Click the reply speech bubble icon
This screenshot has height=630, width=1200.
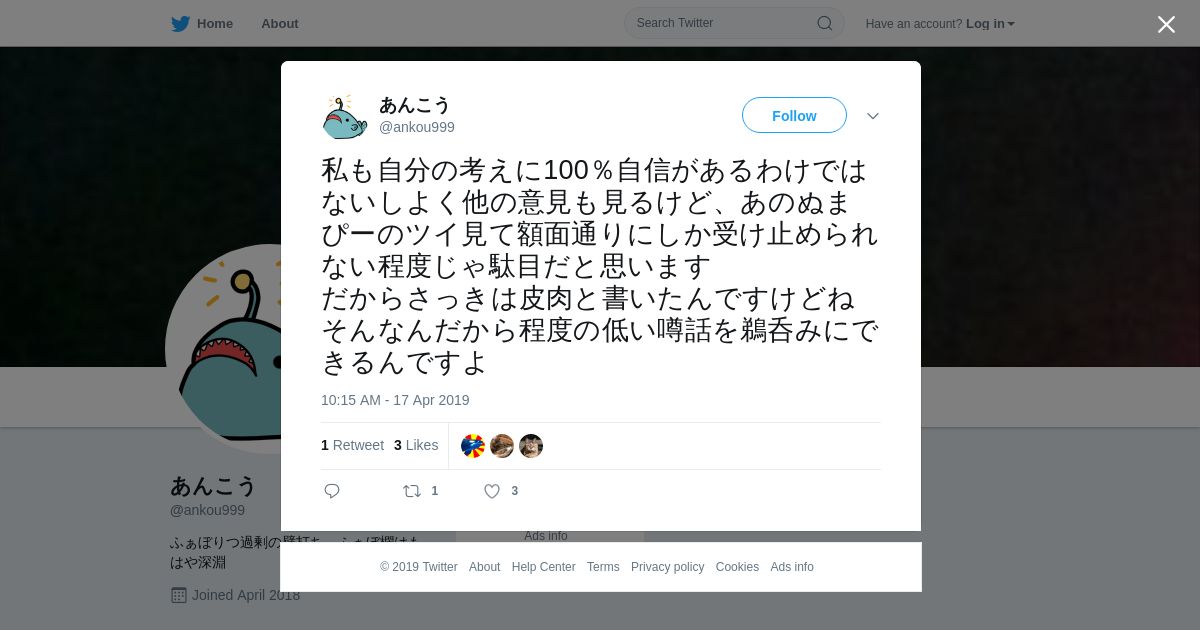332,491
